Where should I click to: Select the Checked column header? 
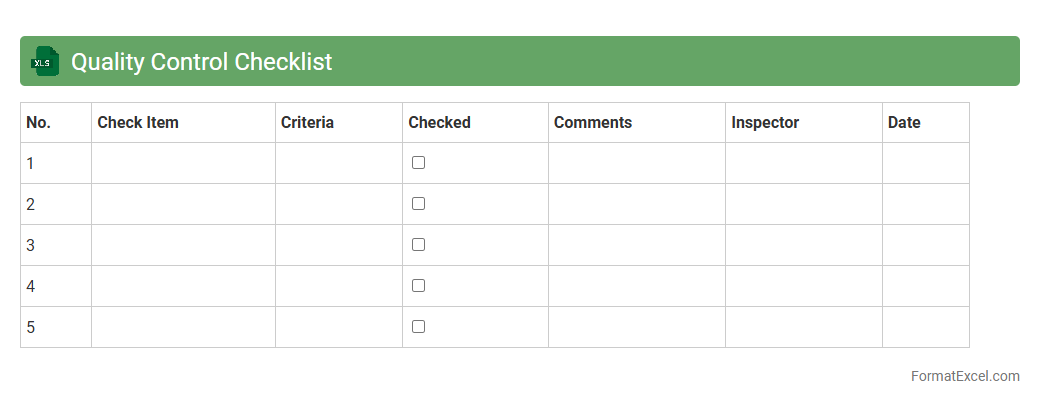point(439,123)
